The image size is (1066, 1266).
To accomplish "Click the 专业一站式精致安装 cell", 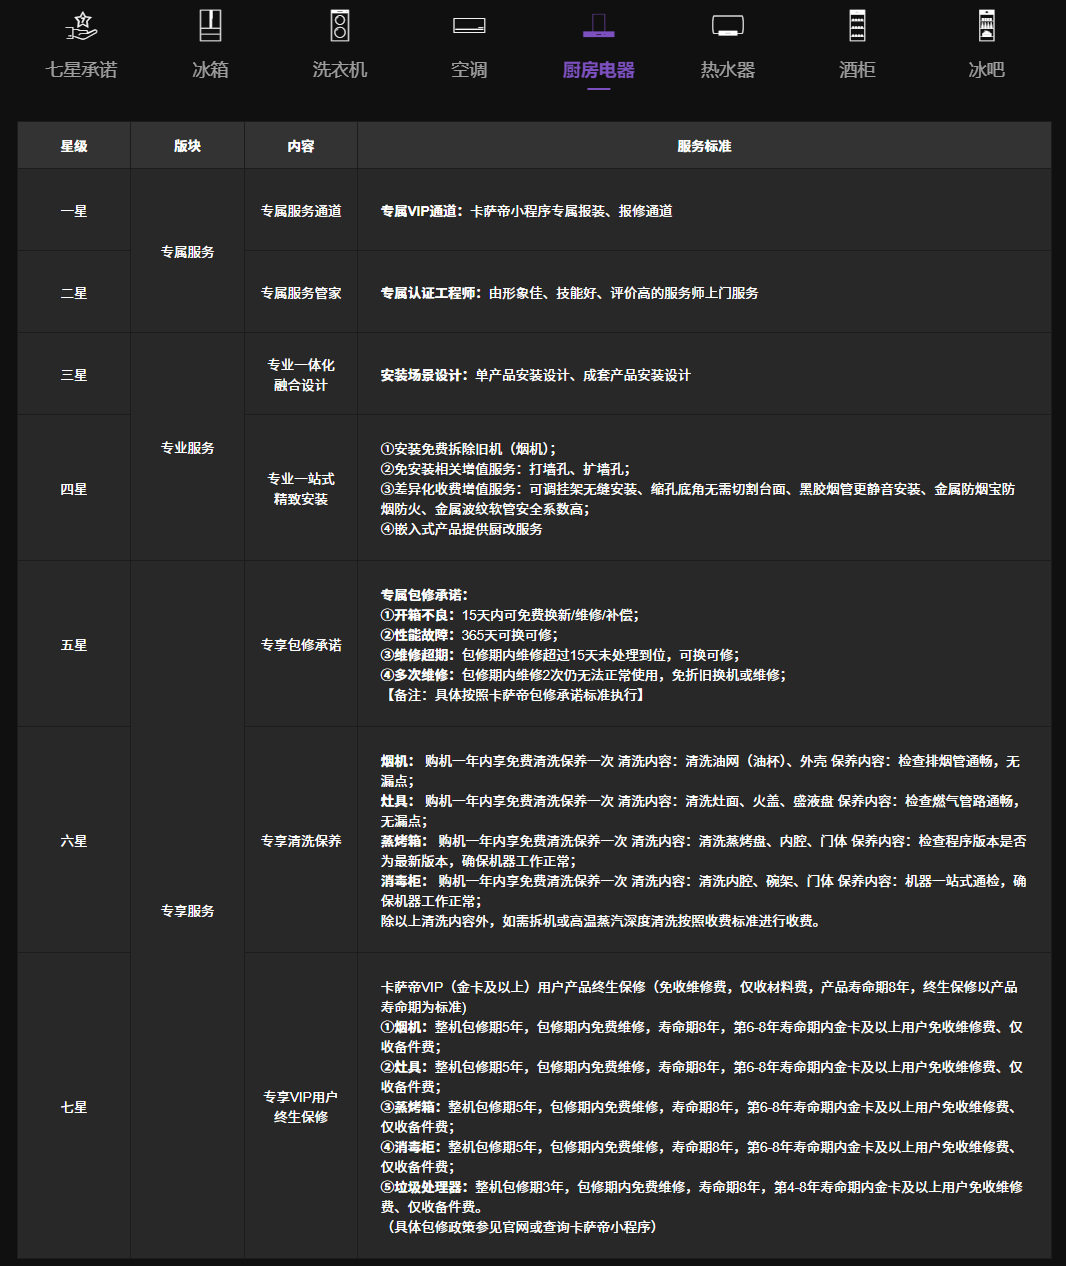I will point(301,489).
